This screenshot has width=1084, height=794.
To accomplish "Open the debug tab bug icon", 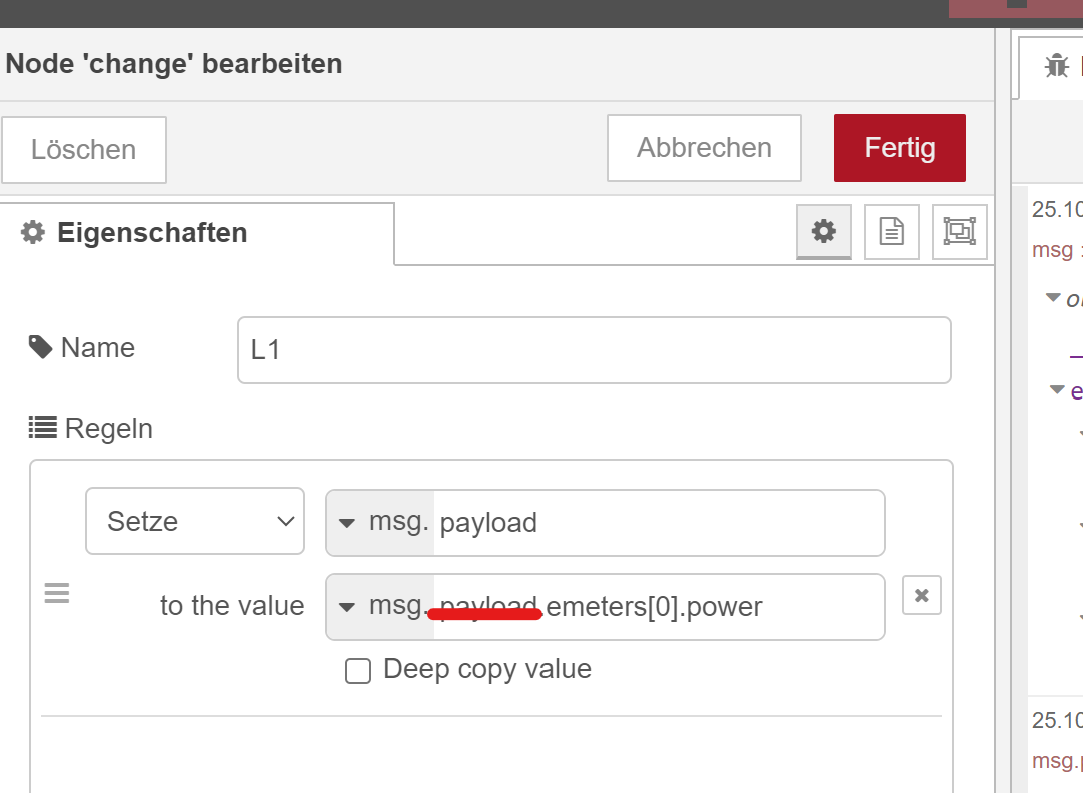I will point(1056,66).
